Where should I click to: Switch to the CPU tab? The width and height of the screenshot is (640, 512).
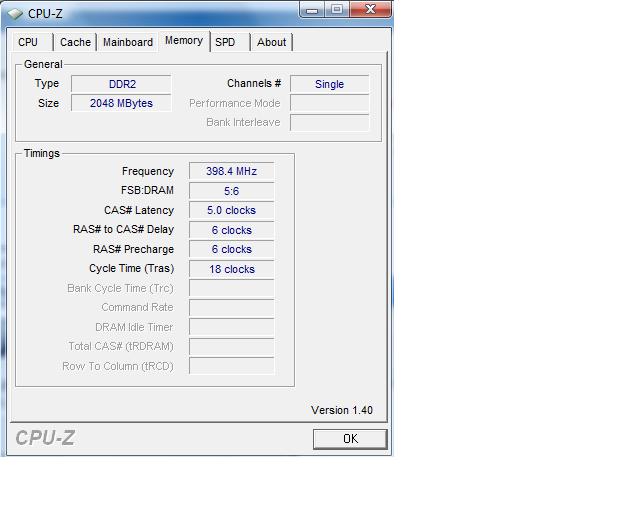click(32, 42)
